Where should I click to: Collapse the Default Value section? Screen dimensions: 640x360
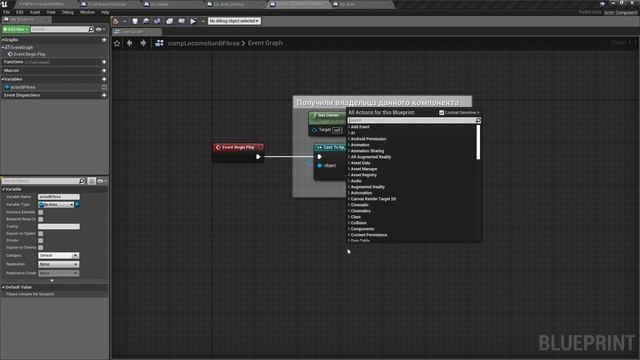click(3, 287)
